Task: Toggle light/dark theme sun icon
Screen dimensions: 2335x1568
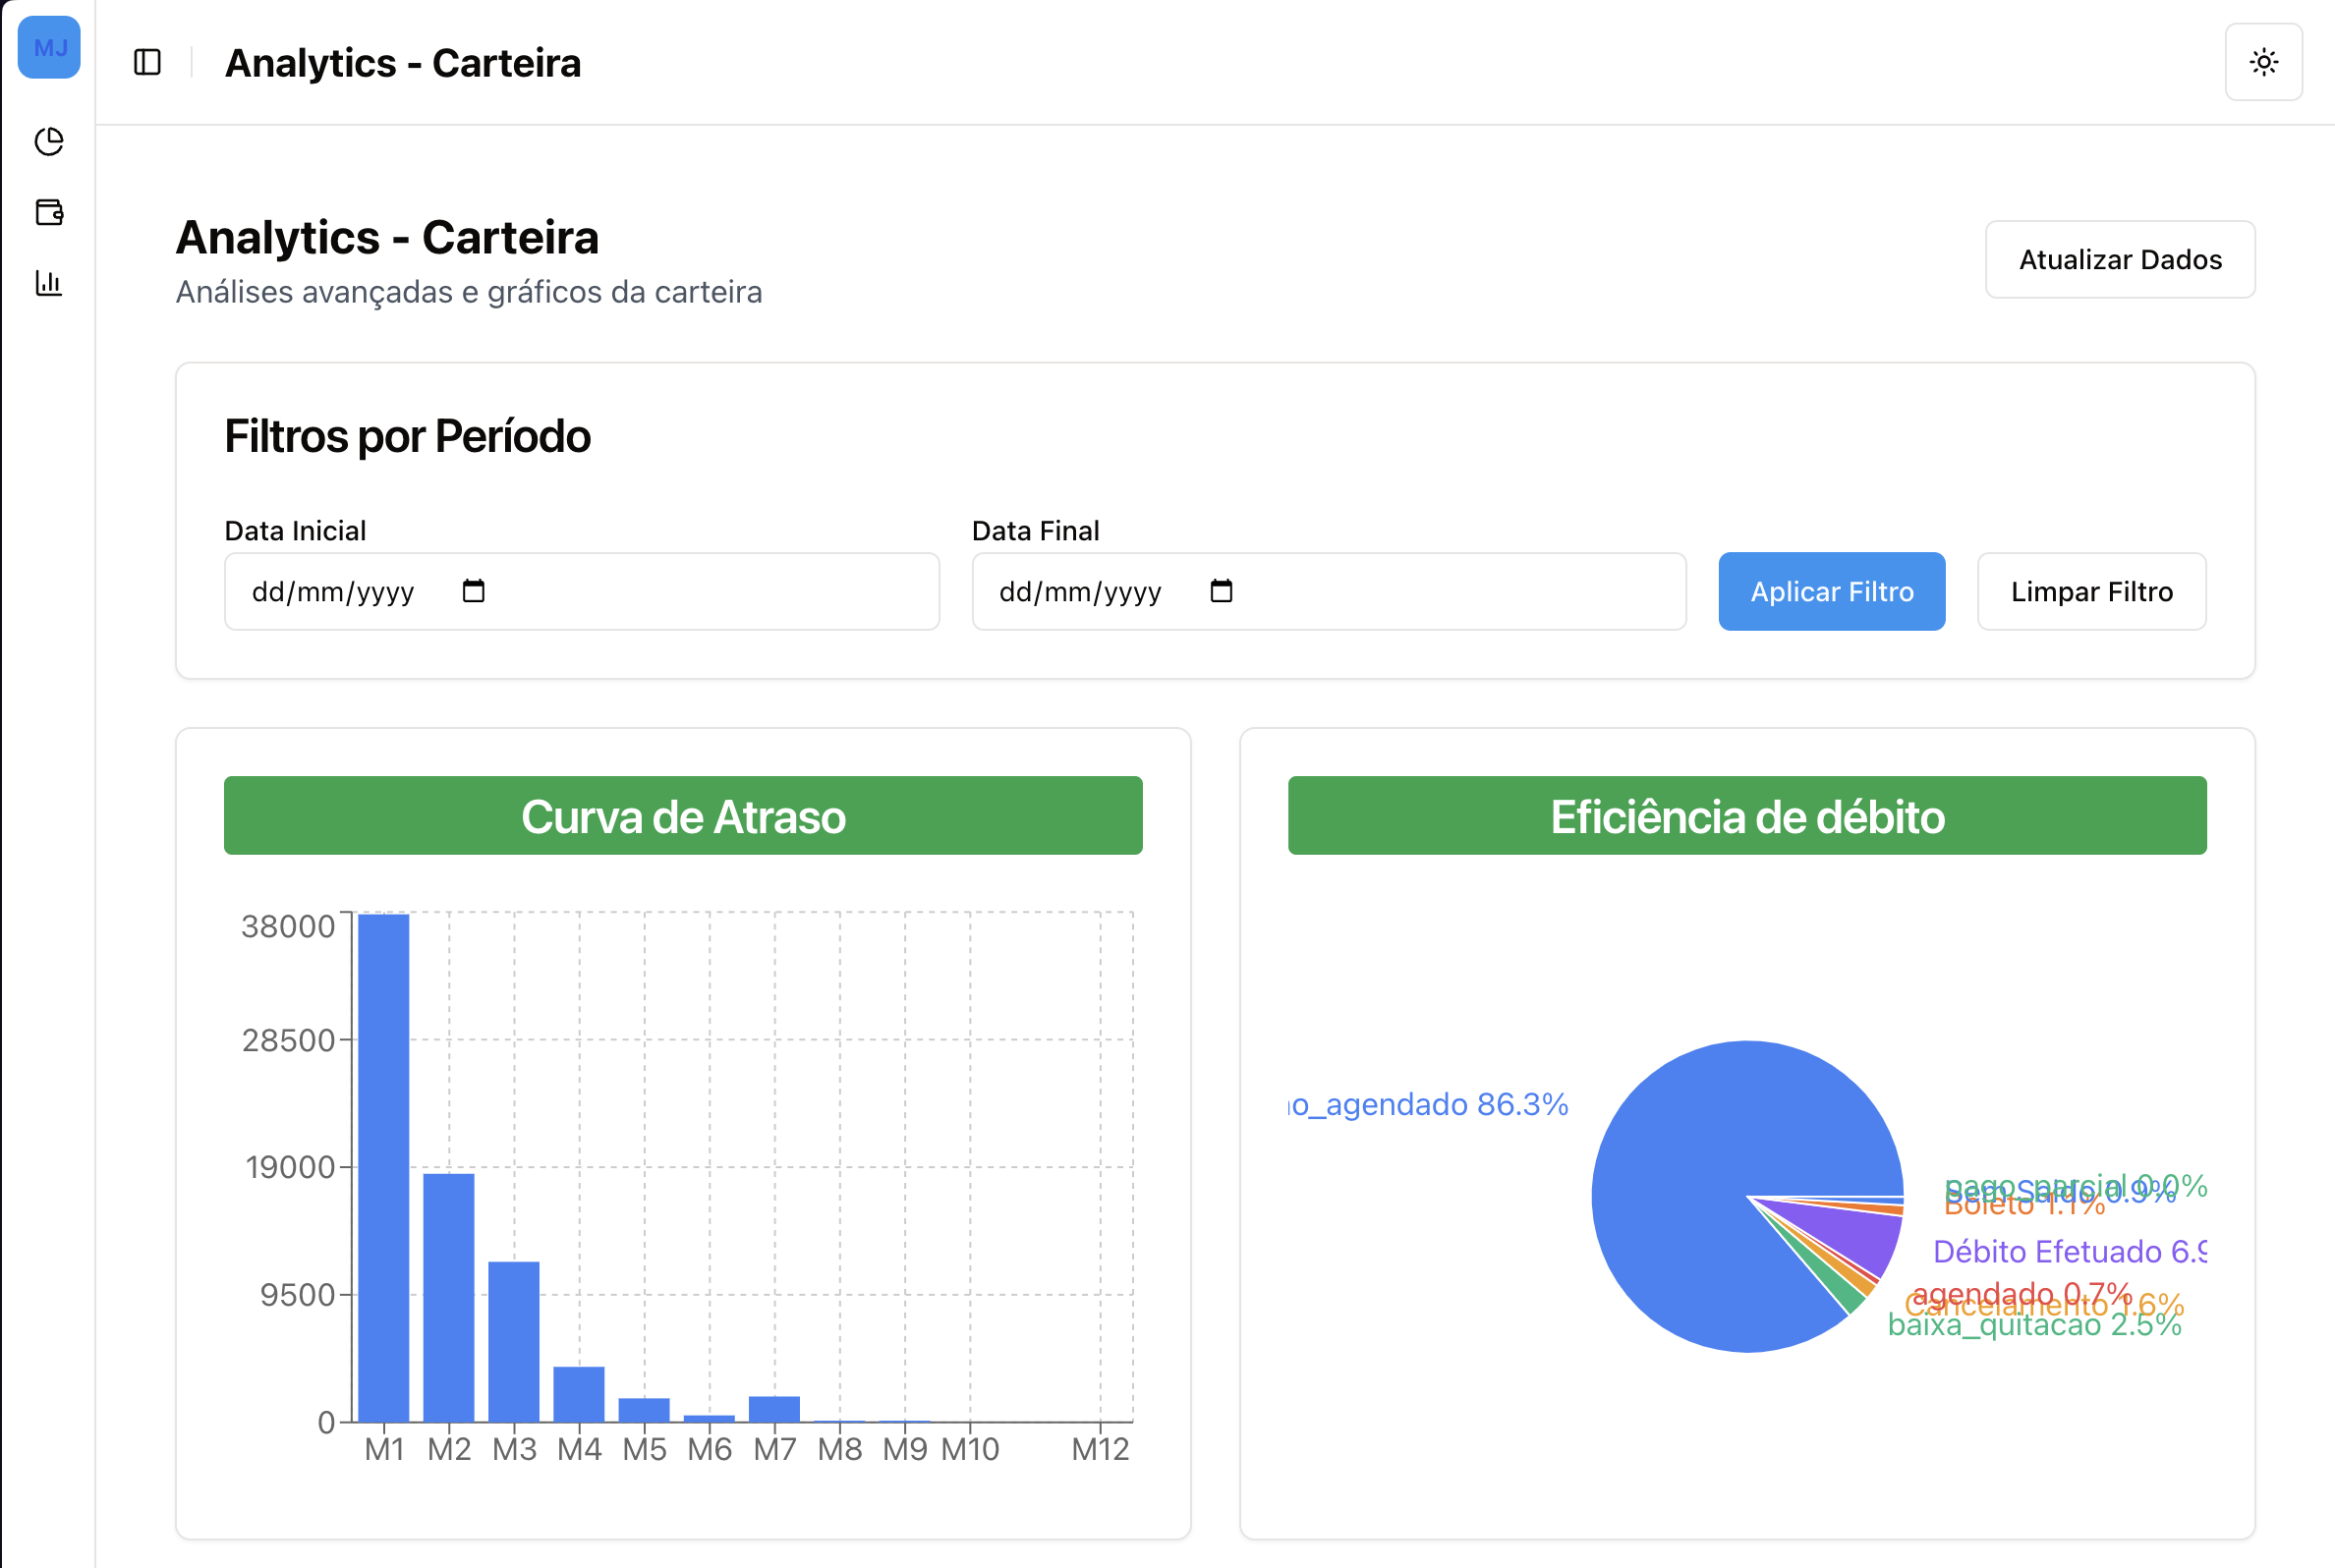Action: point(2263,62)
